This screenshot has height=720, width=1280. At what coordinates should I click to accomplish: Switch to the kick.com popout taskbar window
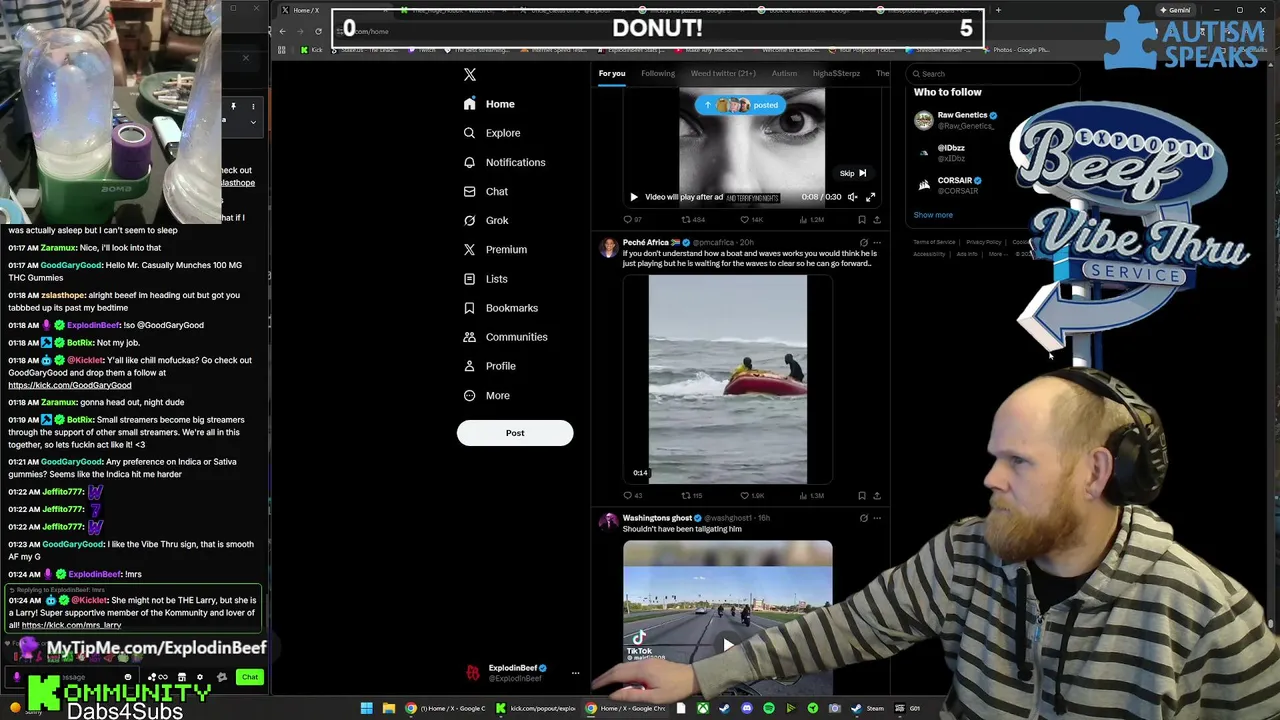point(536,708)
